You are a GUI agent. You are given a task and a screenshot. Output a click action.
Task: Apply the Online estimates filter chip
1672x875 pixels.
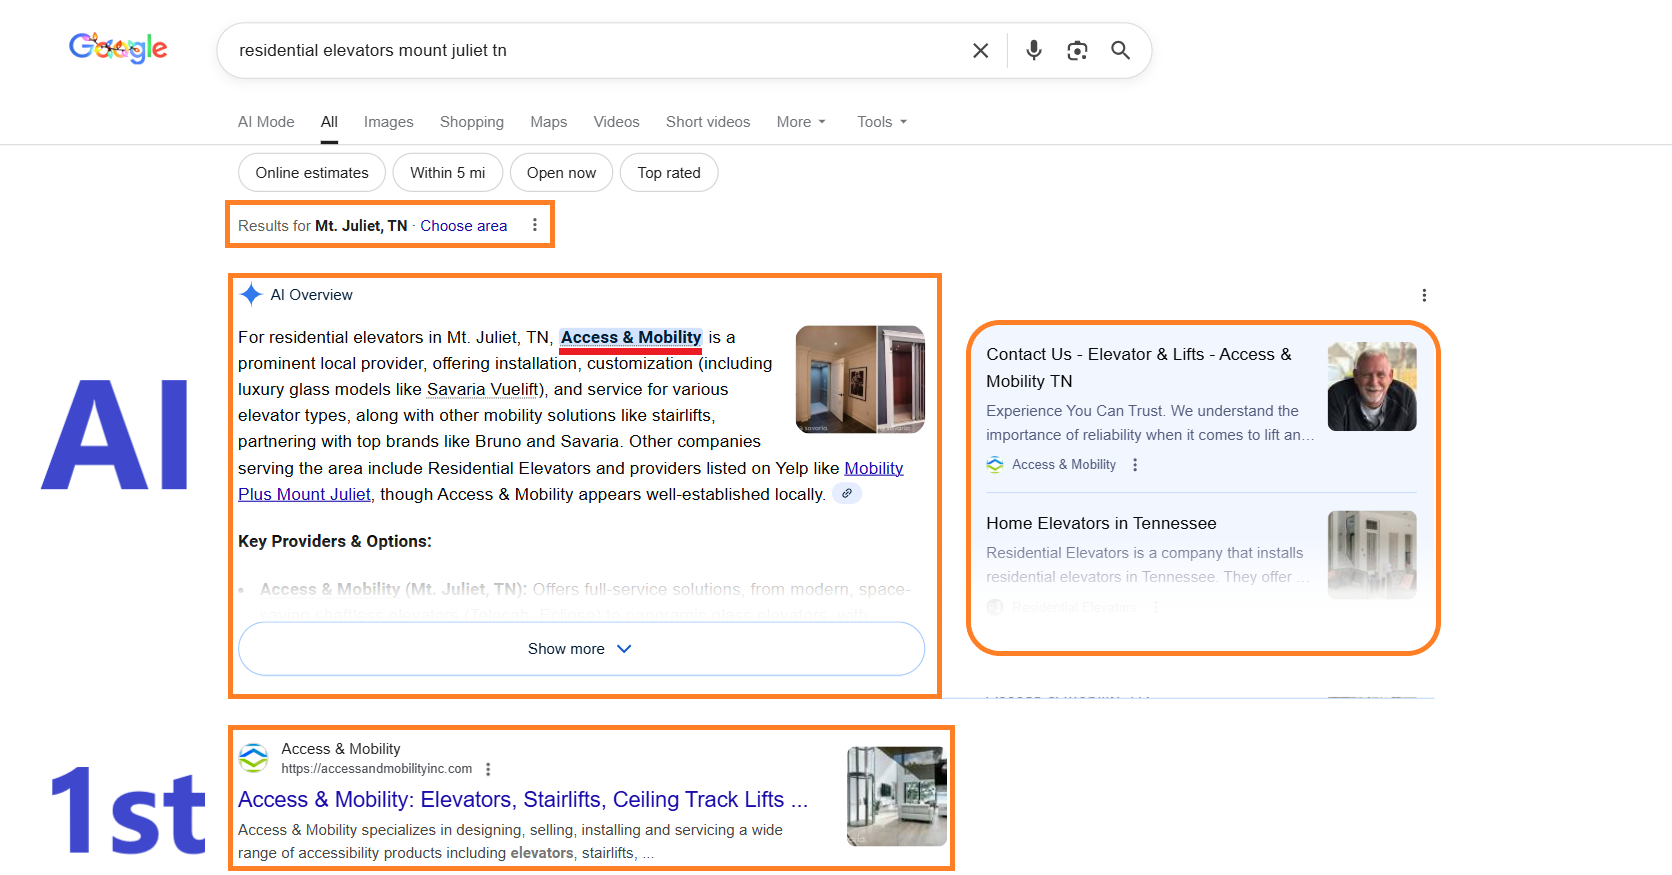click(x=312, y=173)
